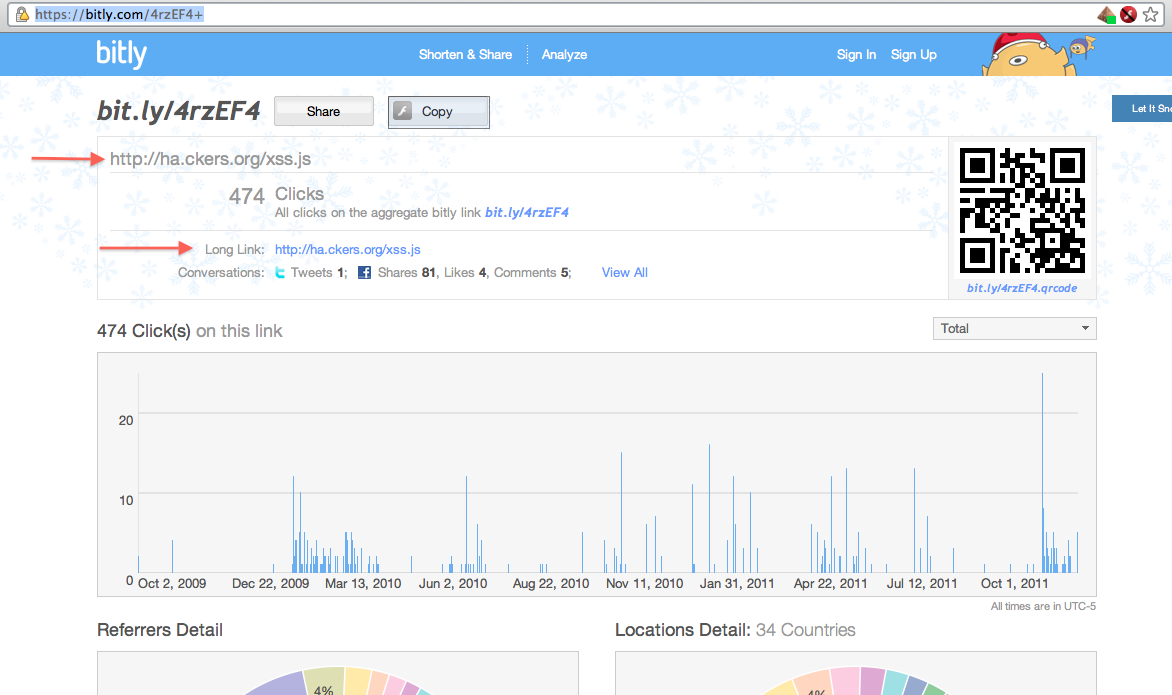This screenshot has height=695, width=1172.
Task: Click the Shares 81 count
Action: point(408,273)
